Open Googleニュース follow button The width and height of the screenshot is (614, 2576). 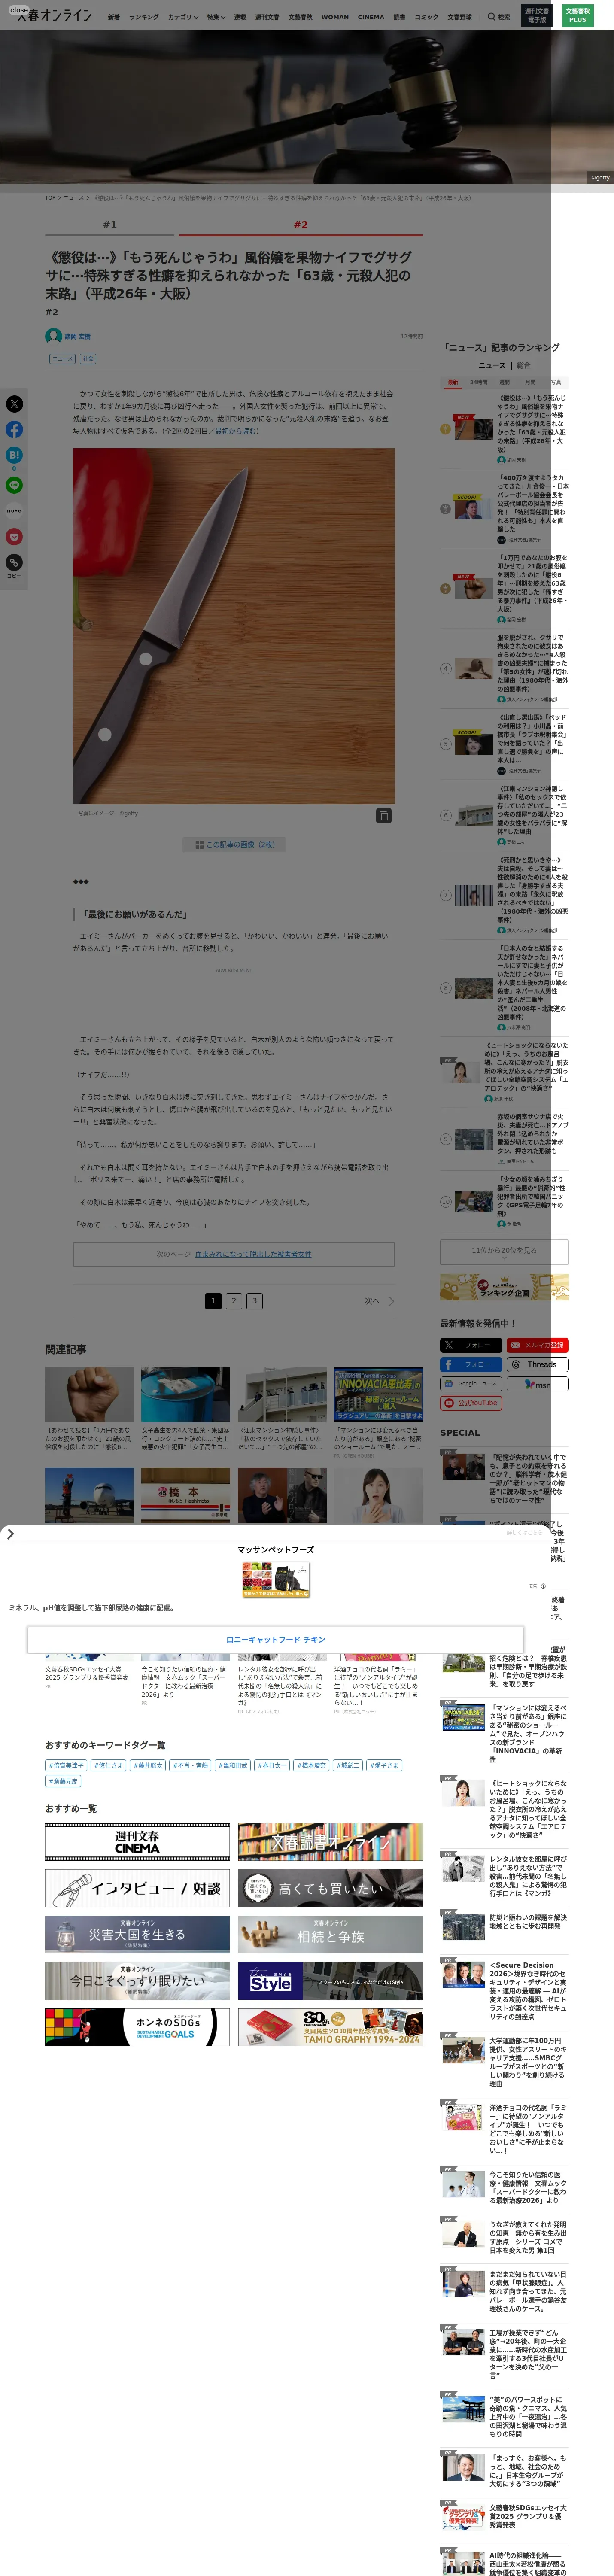(470, 1384)
